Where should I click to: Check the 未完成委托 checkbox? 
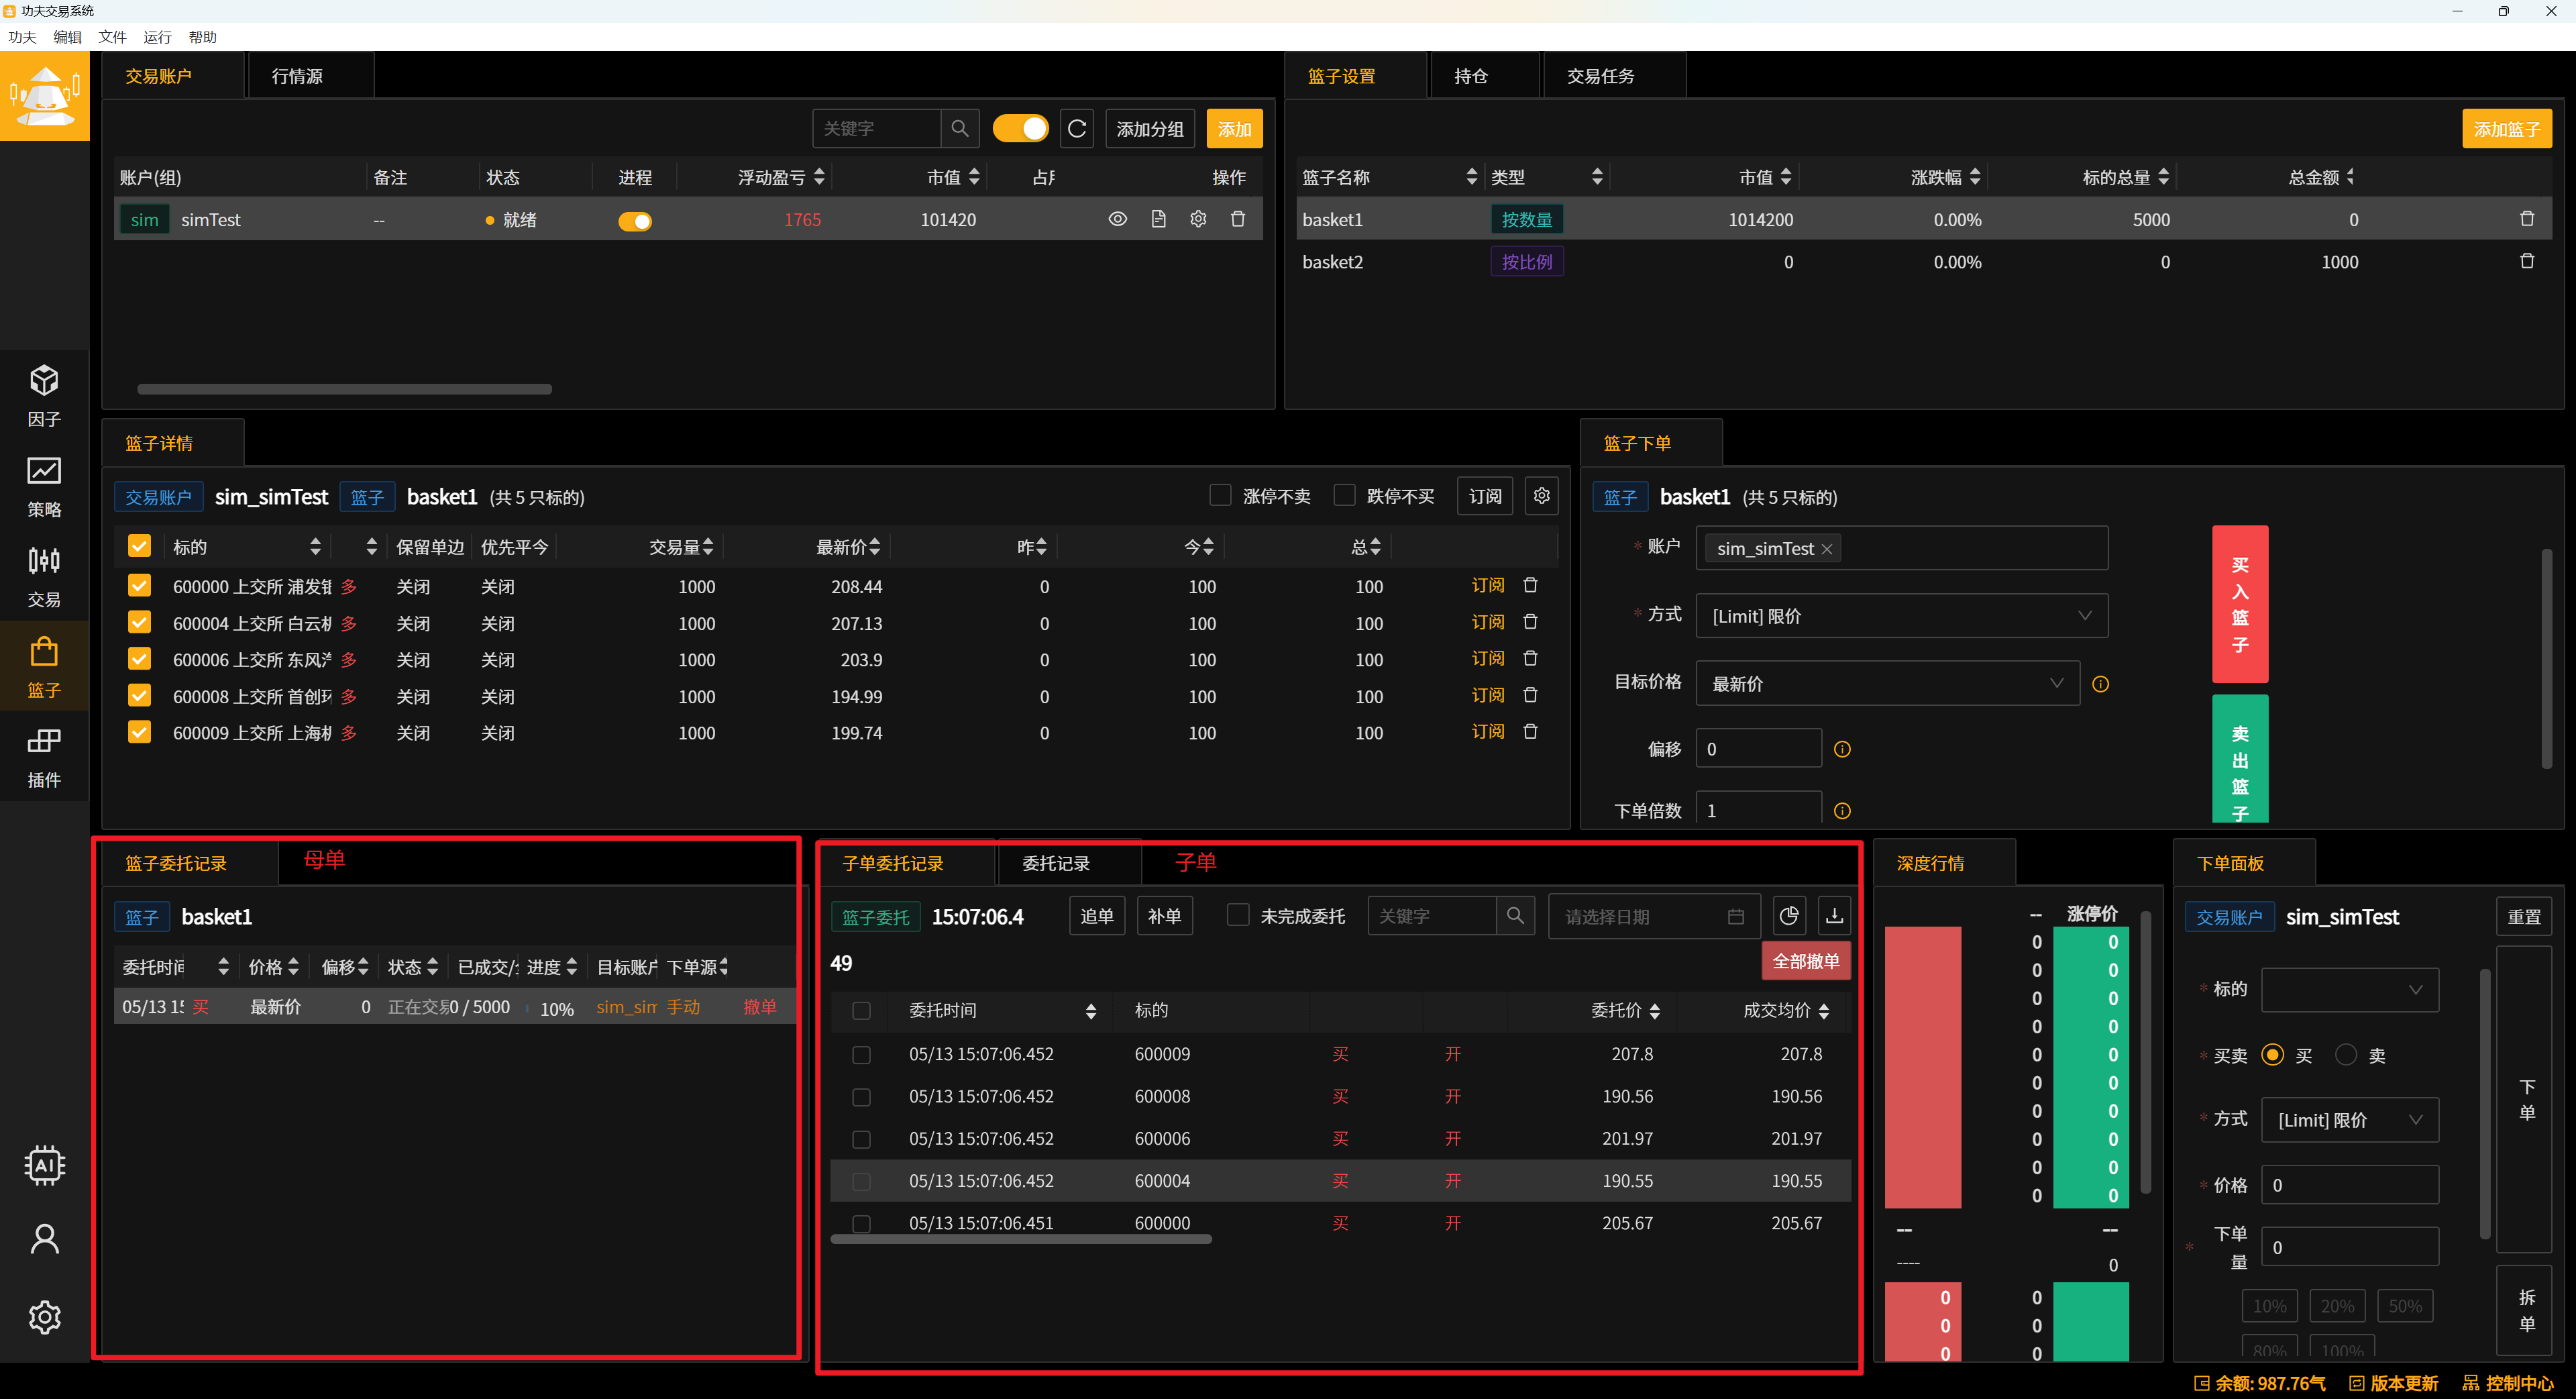tap(1238, 915)
